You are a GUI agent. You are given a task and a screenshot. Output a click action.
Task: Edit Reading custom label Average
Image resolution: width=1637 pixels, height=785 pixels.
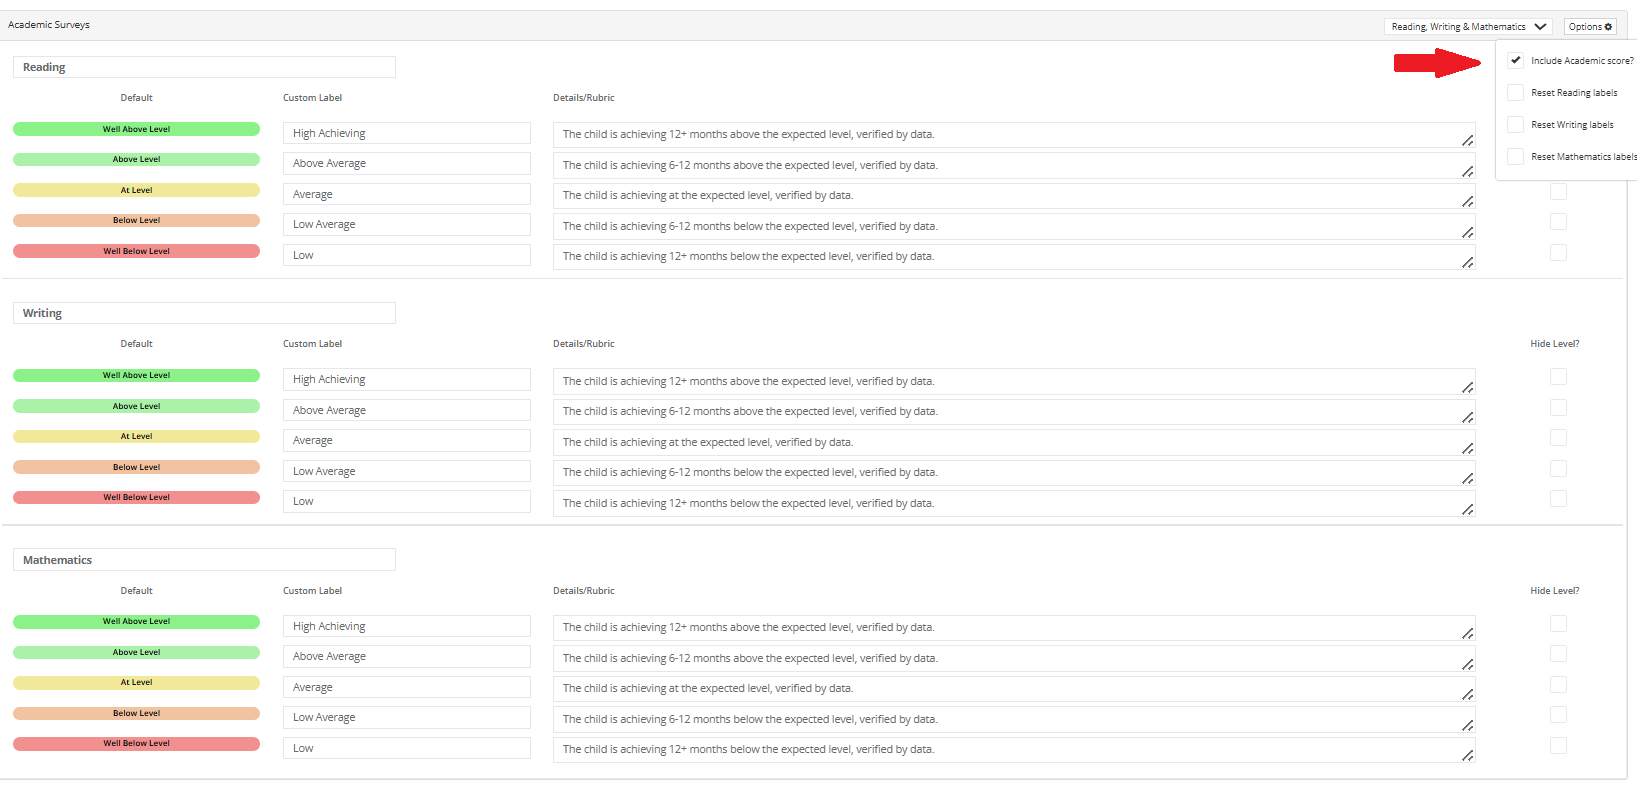[x=406, y=194]
